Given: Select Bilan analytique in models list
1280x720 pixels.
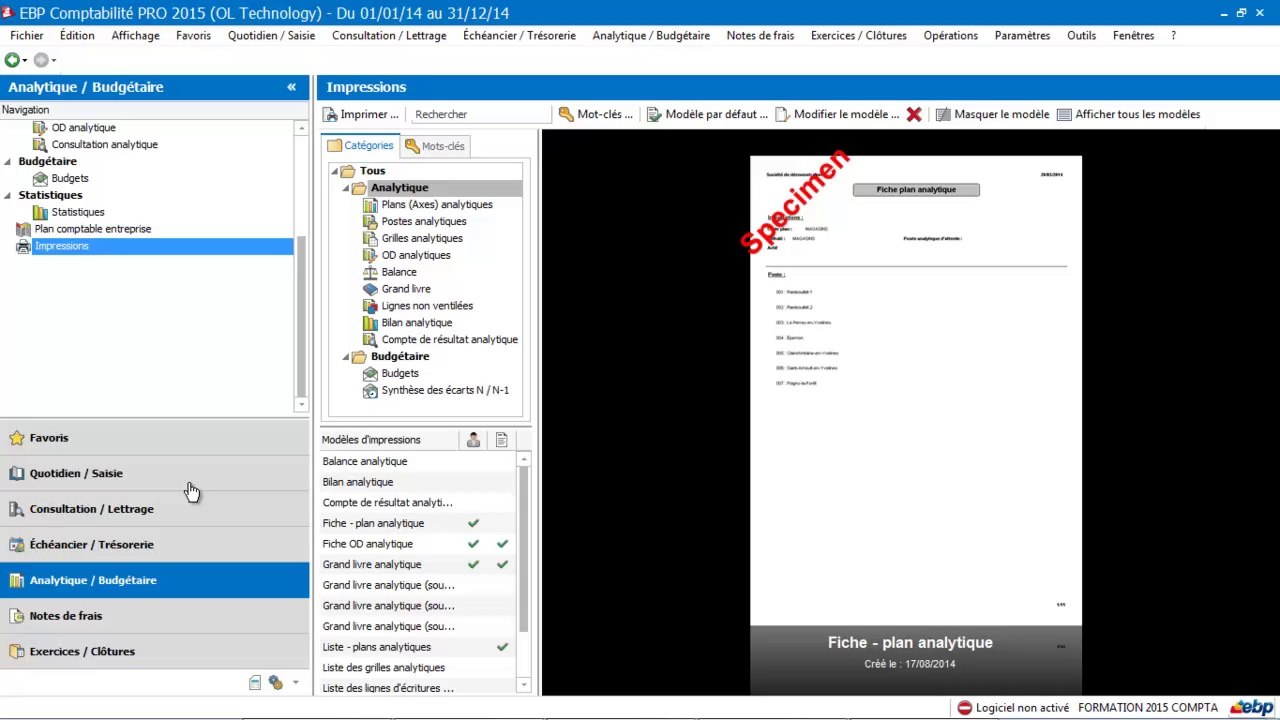Looking at the screenshot, I should (417, 482).
